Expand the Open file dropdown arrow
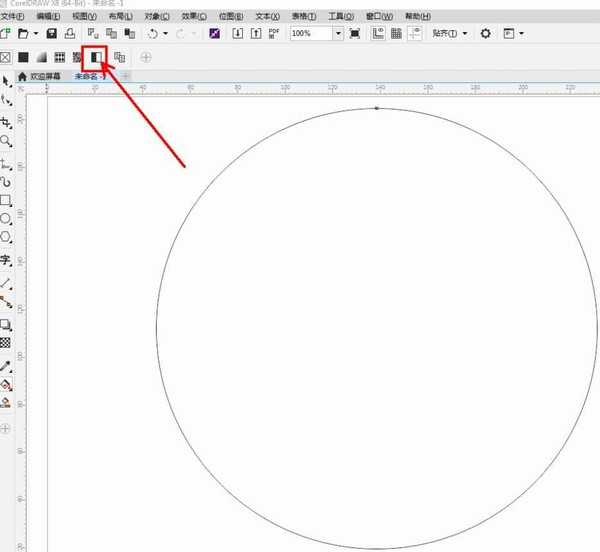This screenshot has width=600, height=552. 35,33
